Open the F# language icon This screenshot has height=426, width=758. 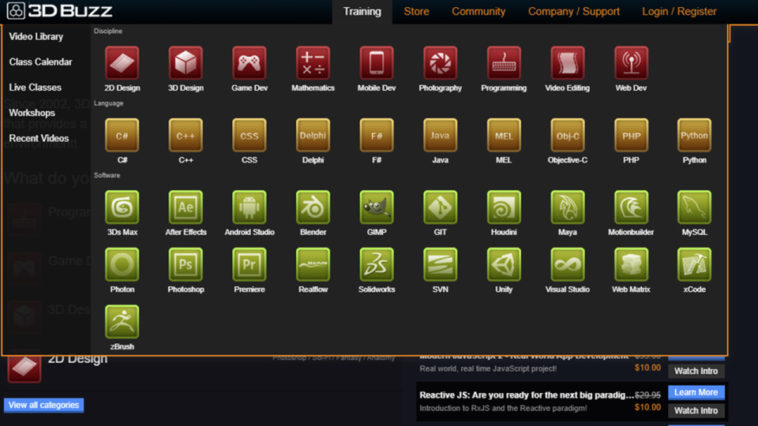click(377, 135)
